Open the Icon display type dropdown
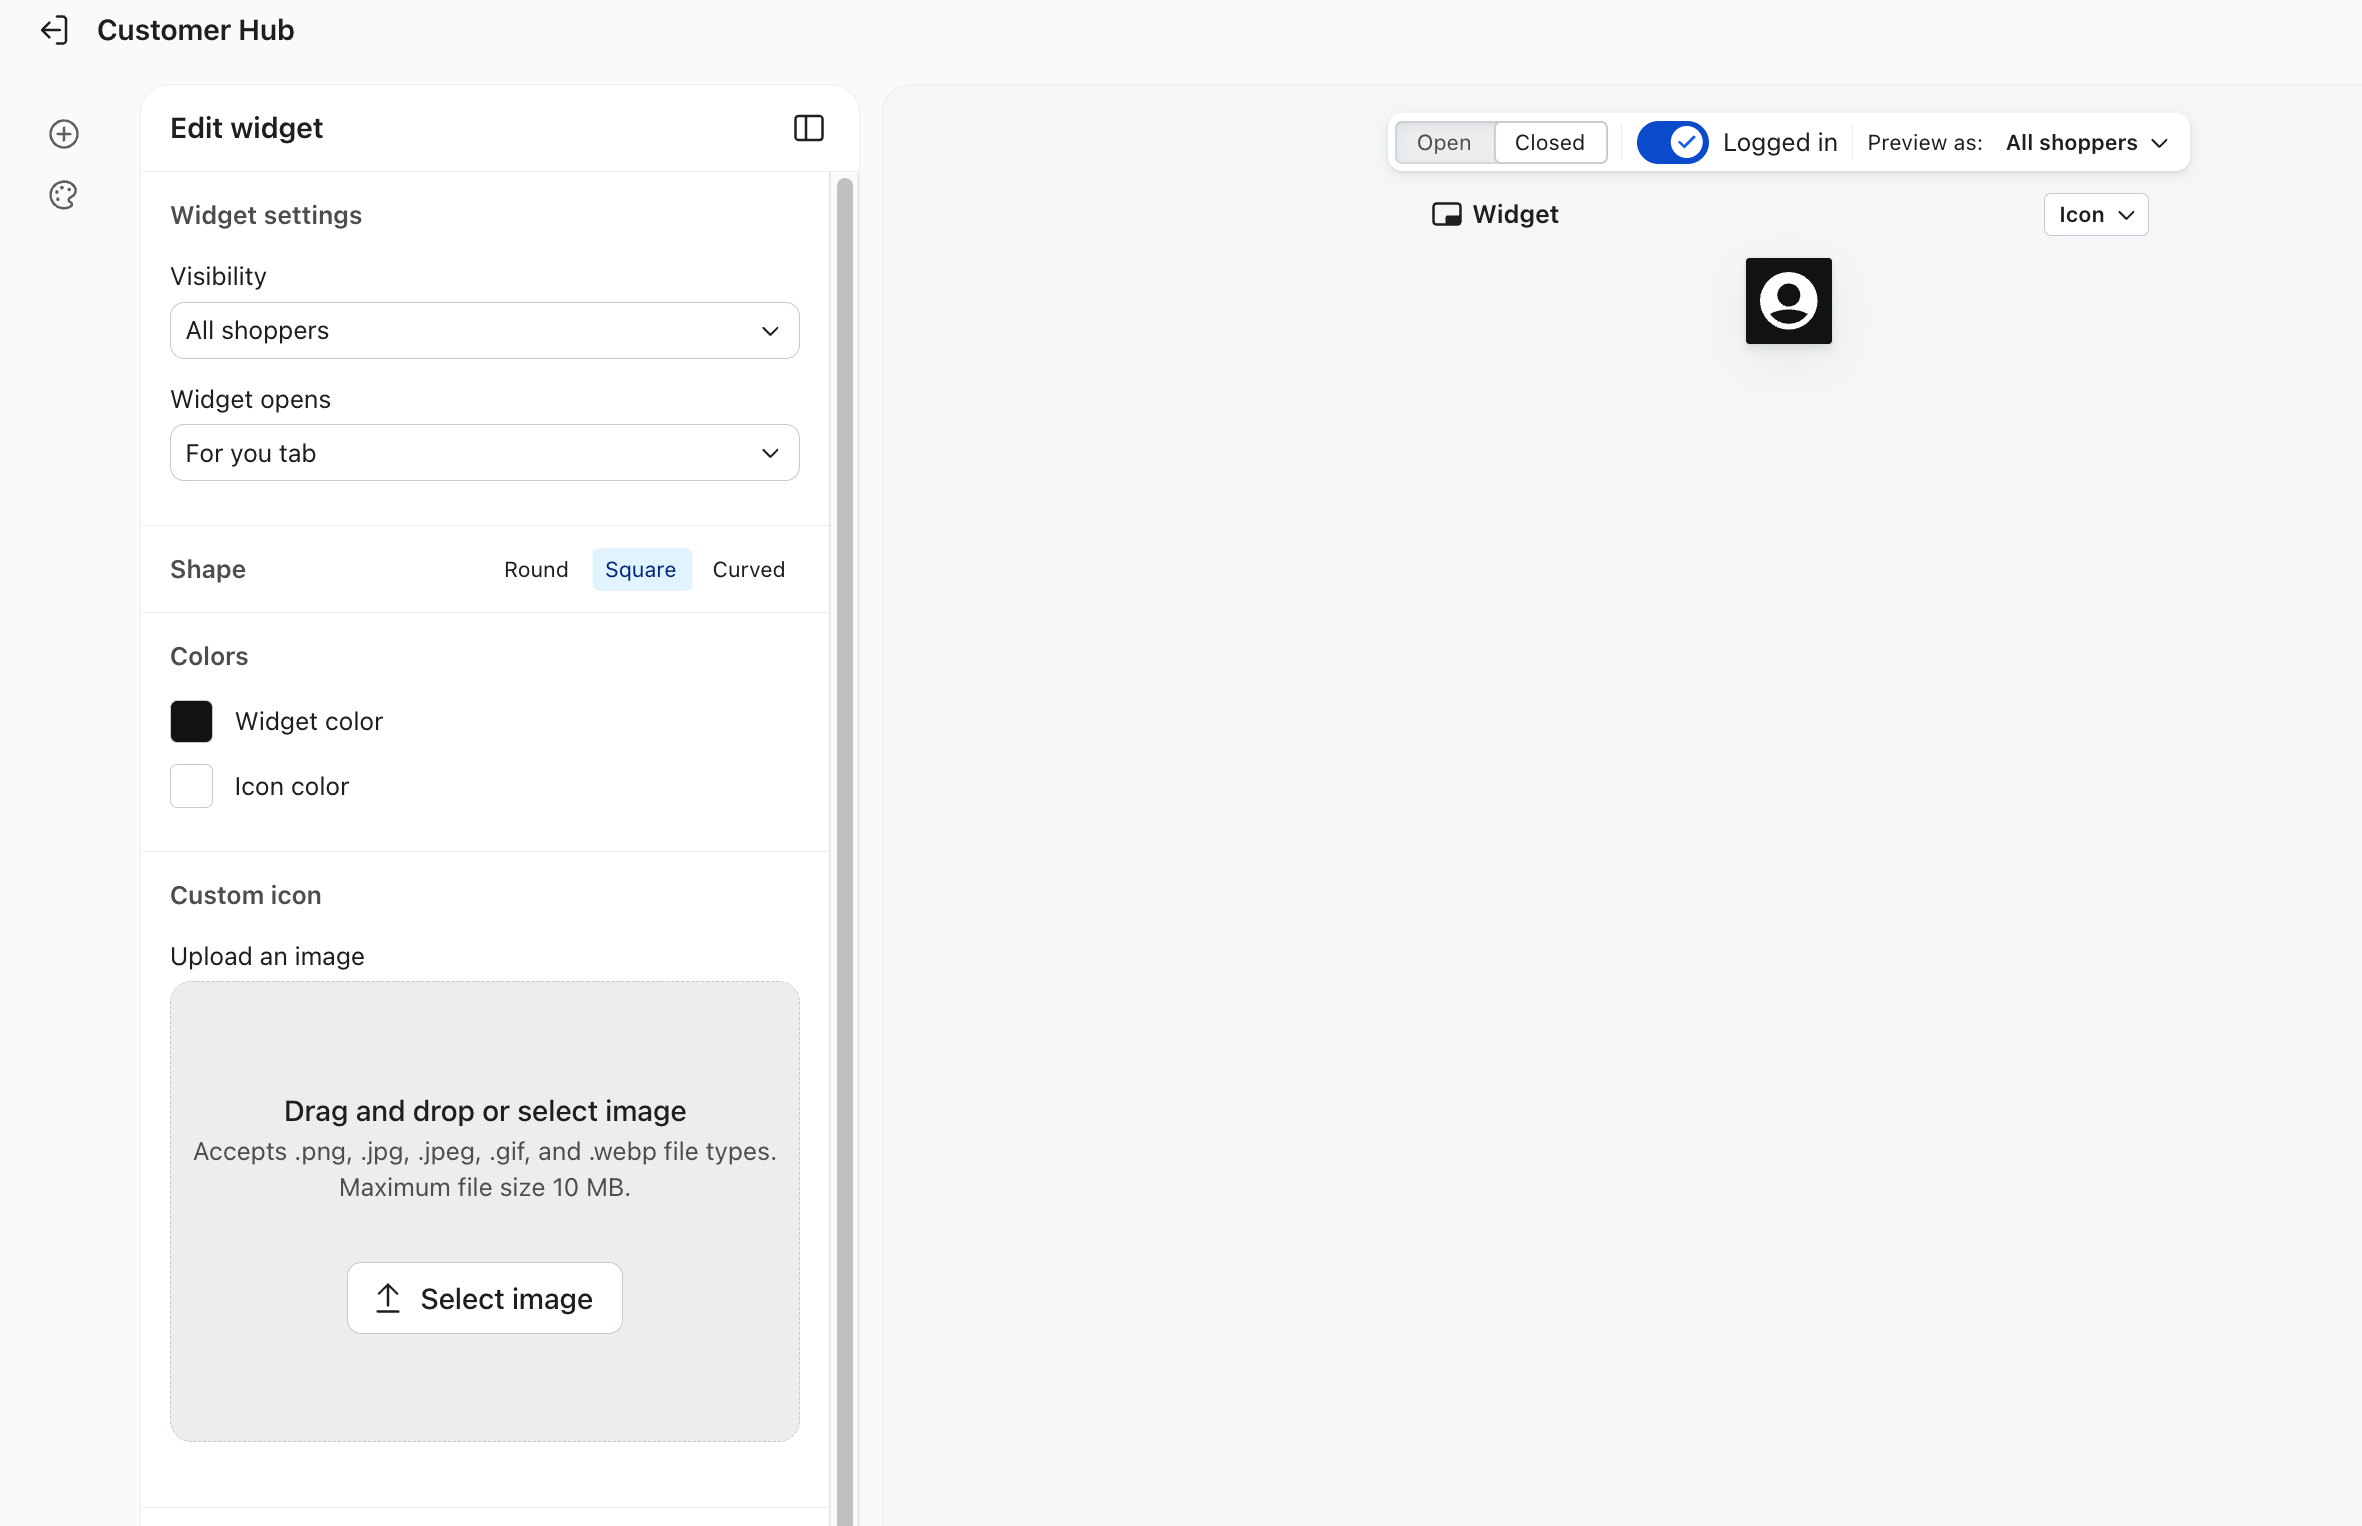2362x1526 pixels. coord(2096,214)
